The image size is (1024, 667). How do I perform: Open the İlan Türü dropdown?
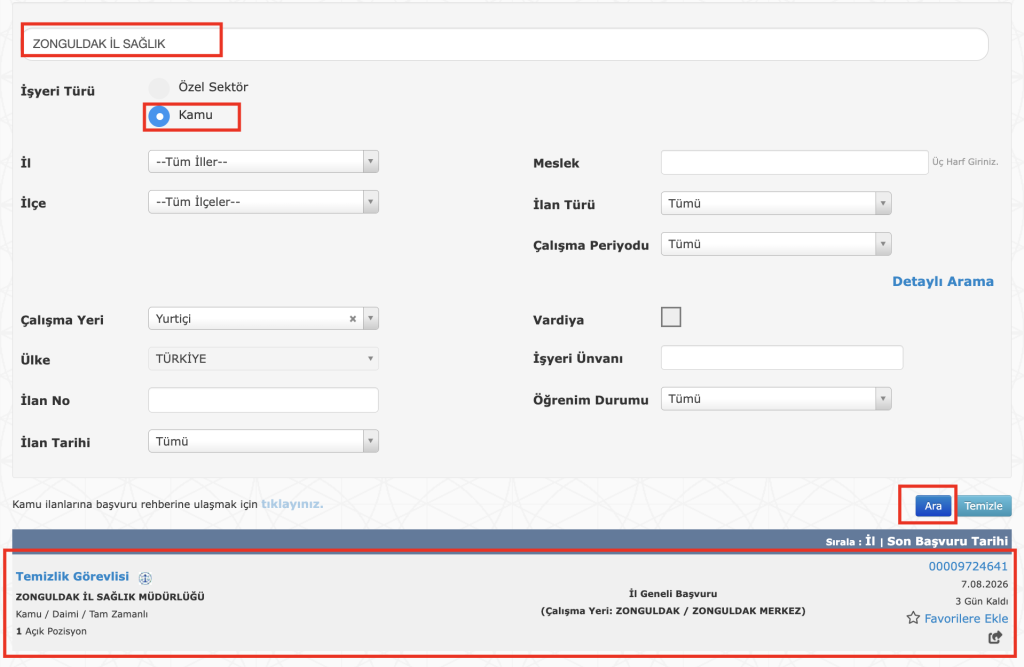click(x=776, y=203)
